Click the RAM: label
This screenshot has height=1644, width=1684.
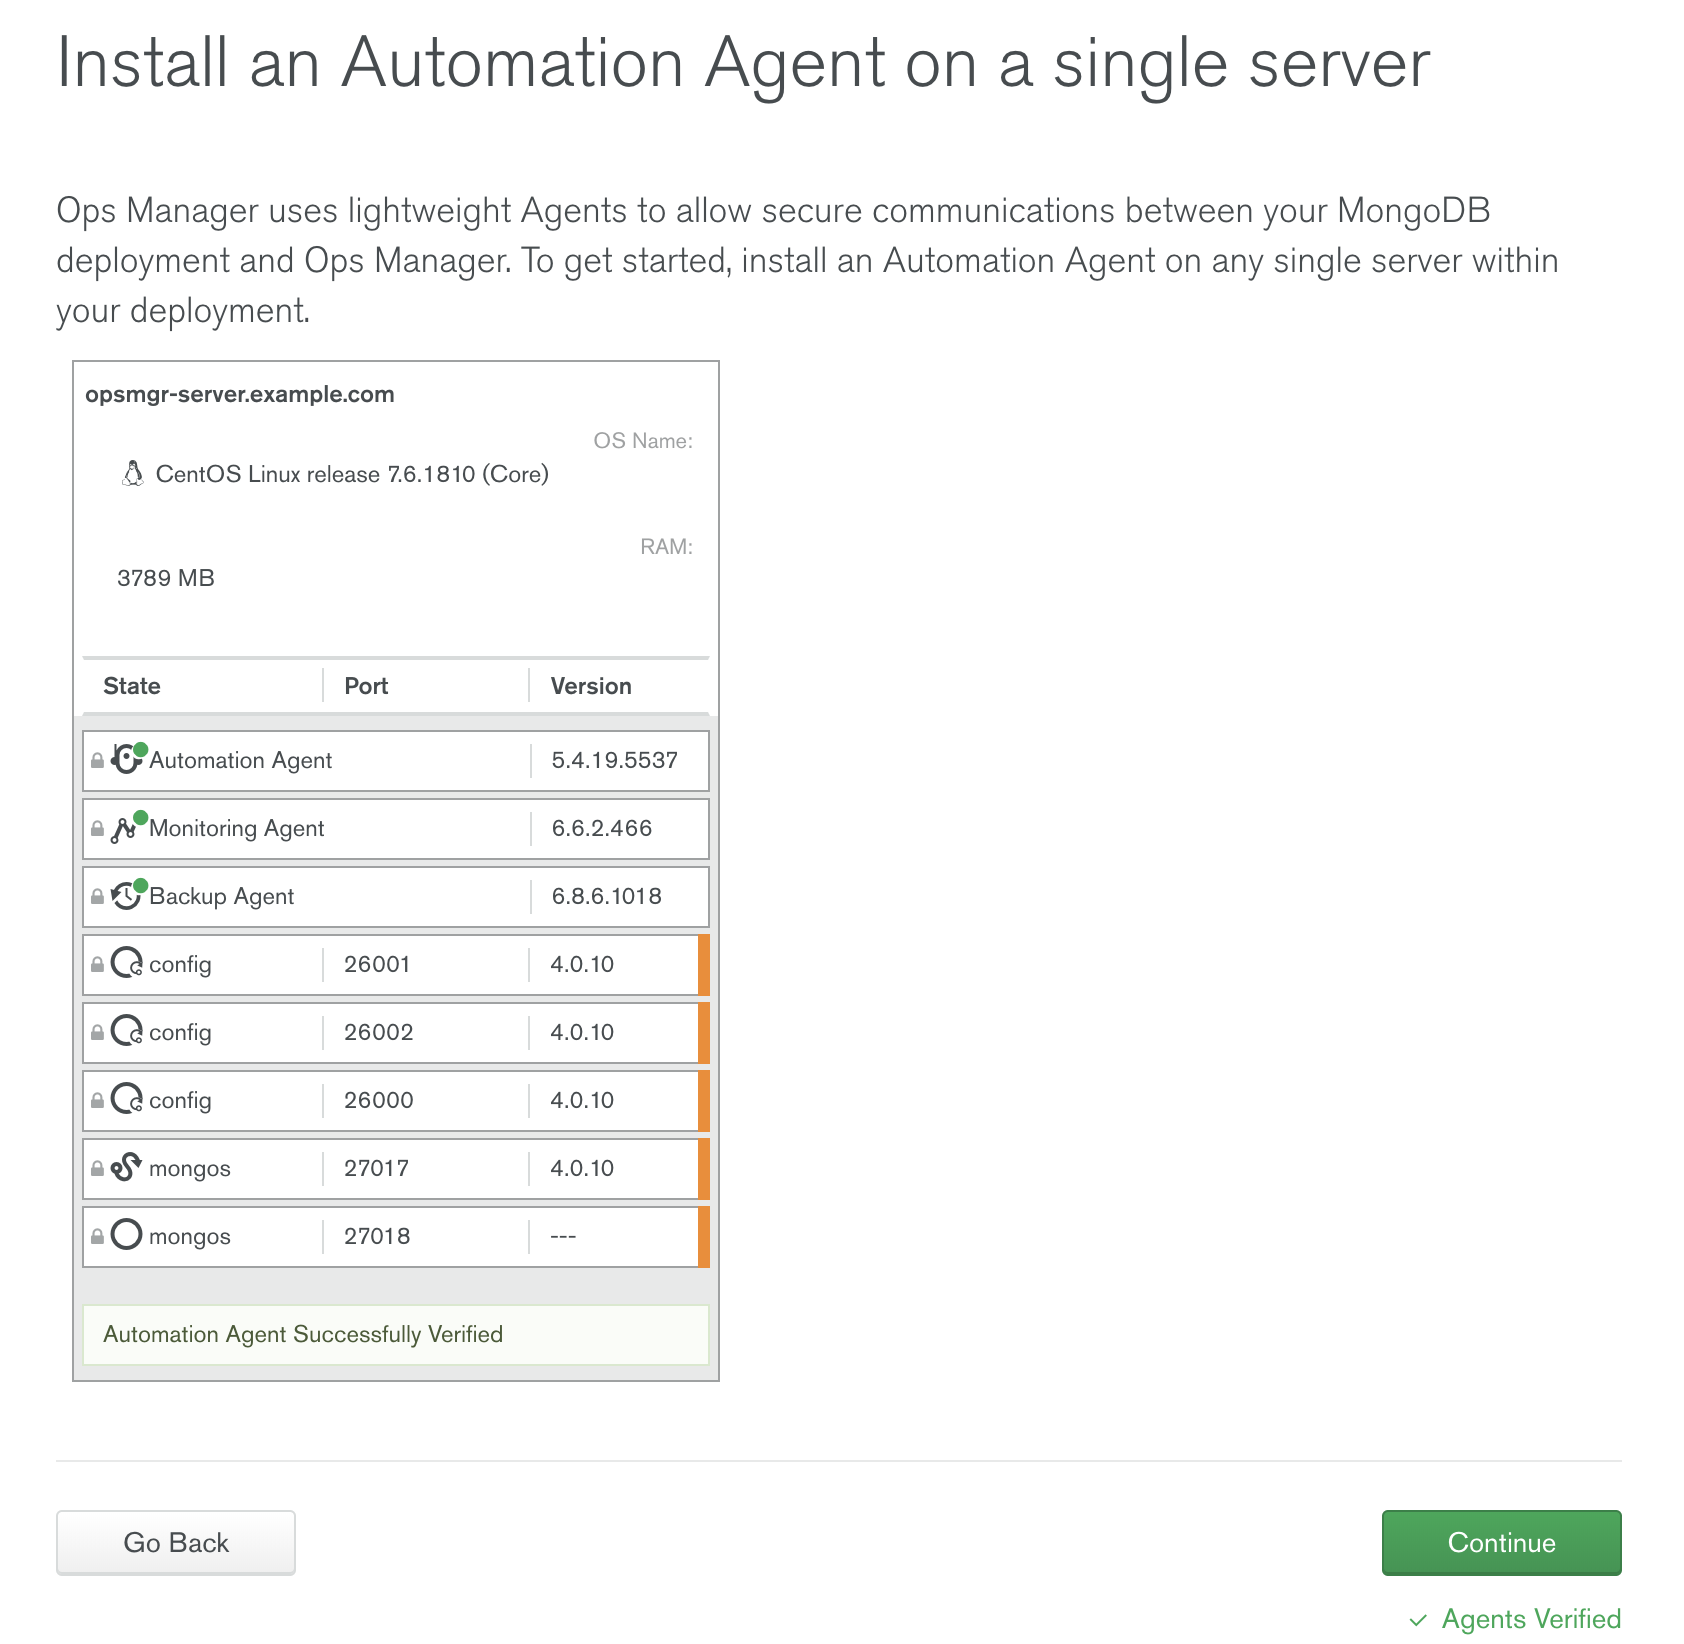pyautogui.click(x=667, y=547)
